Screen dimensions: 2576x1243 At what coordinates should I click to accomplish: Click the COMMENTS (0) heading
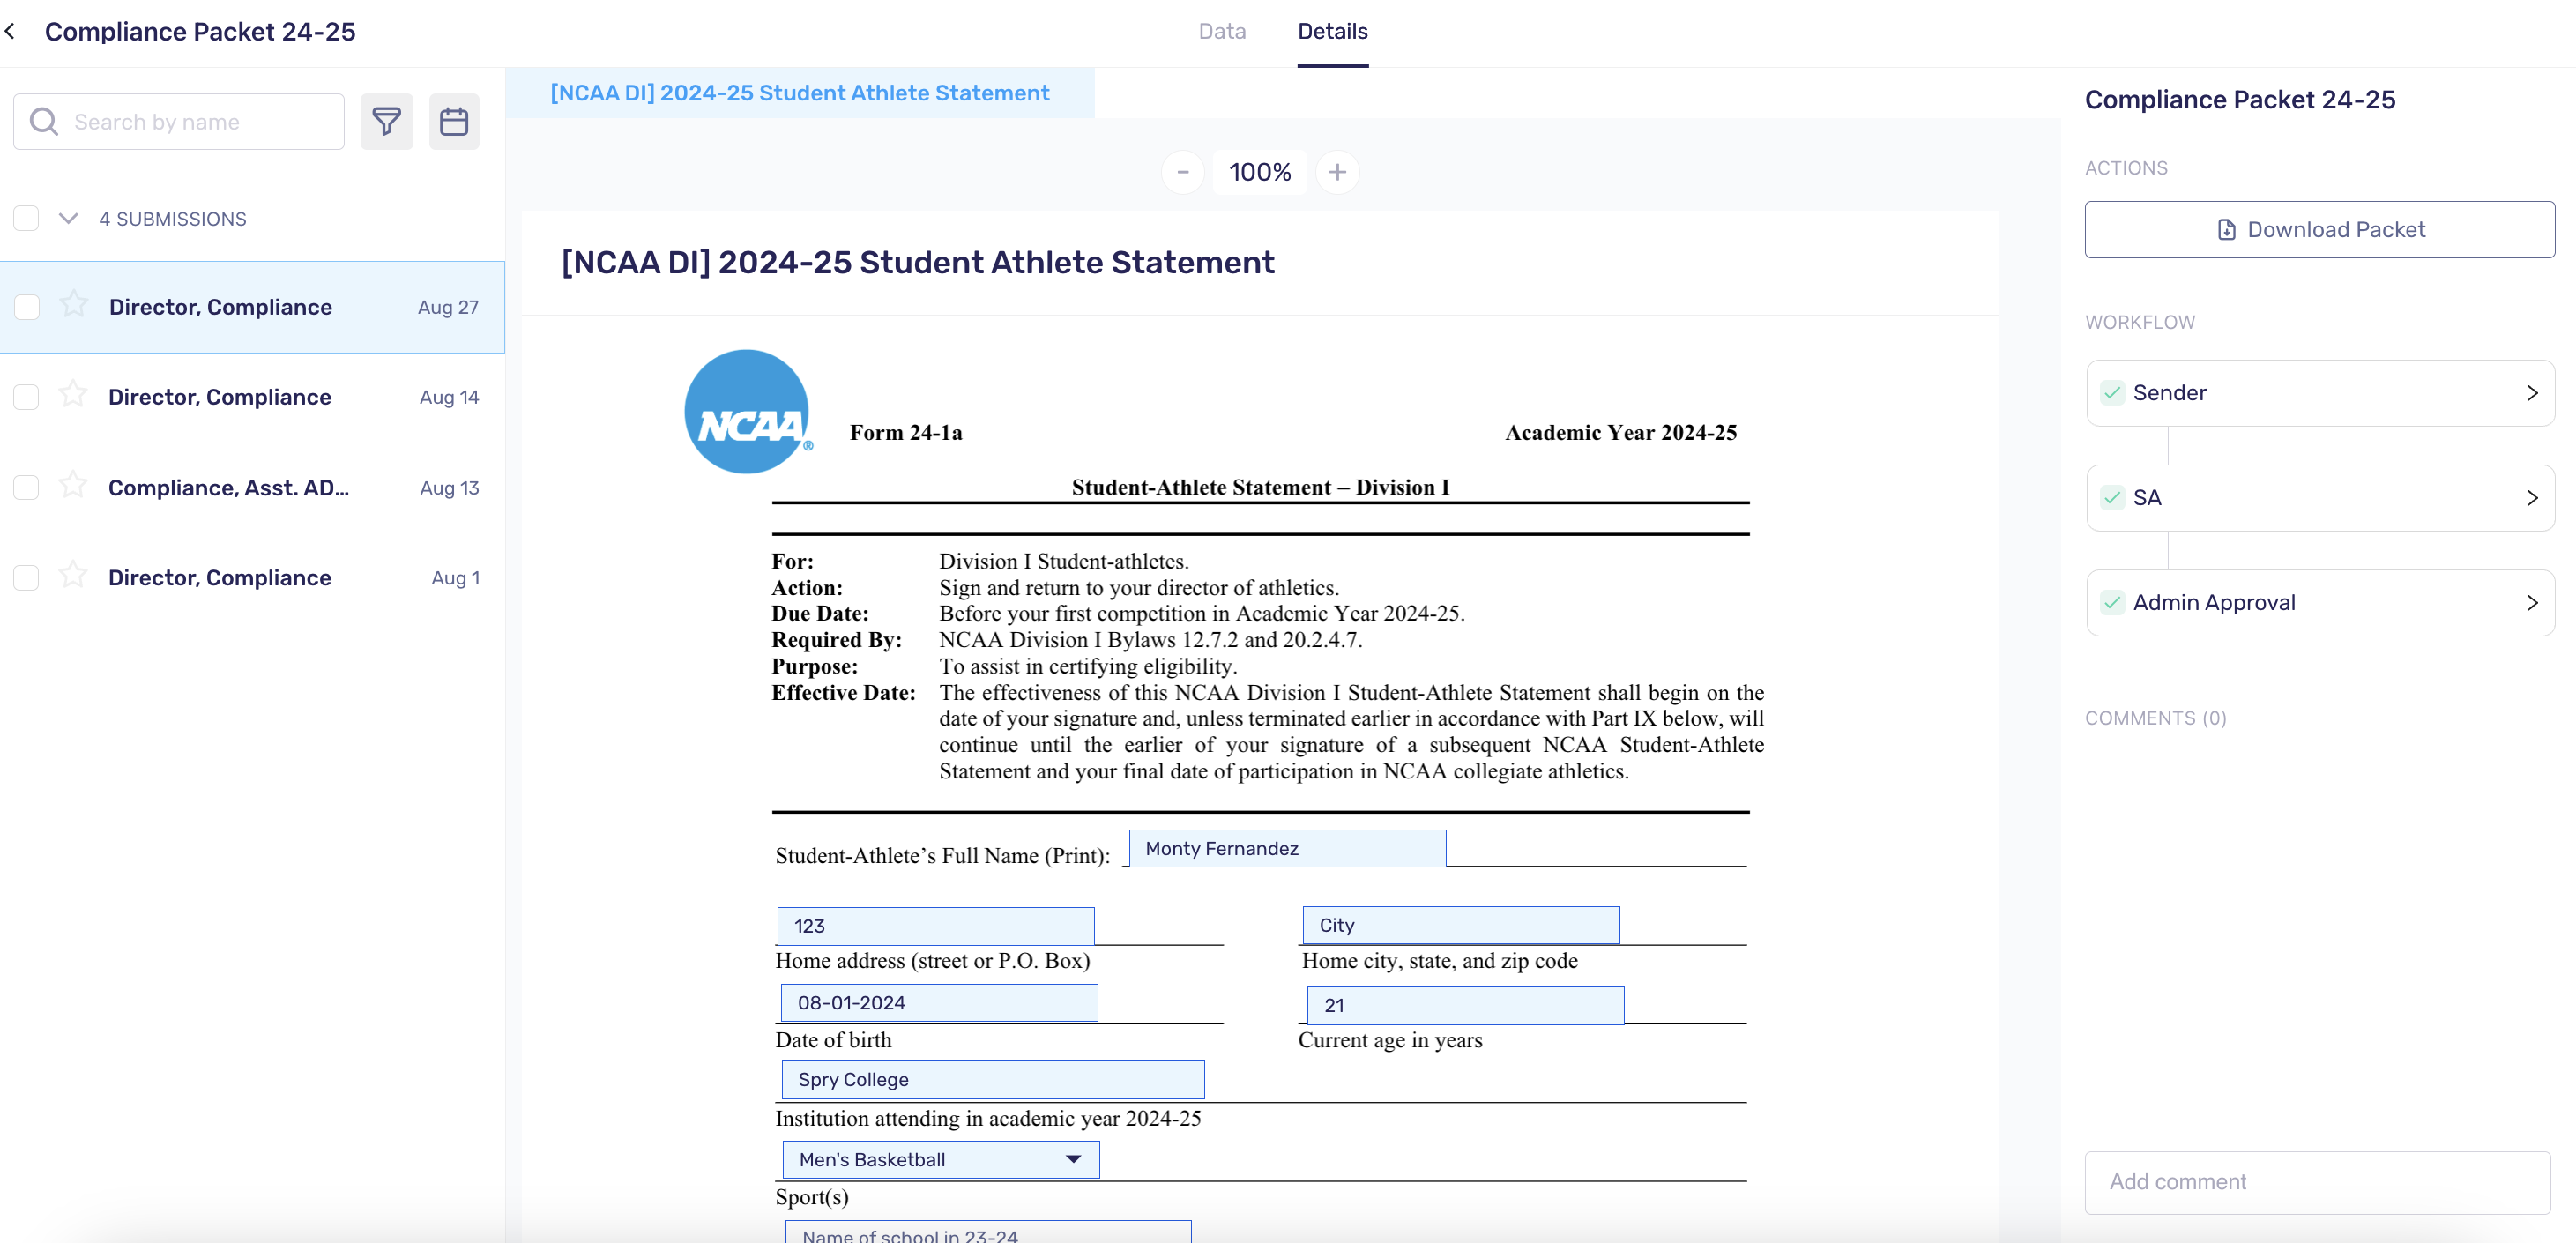[x=2155, y=718]
